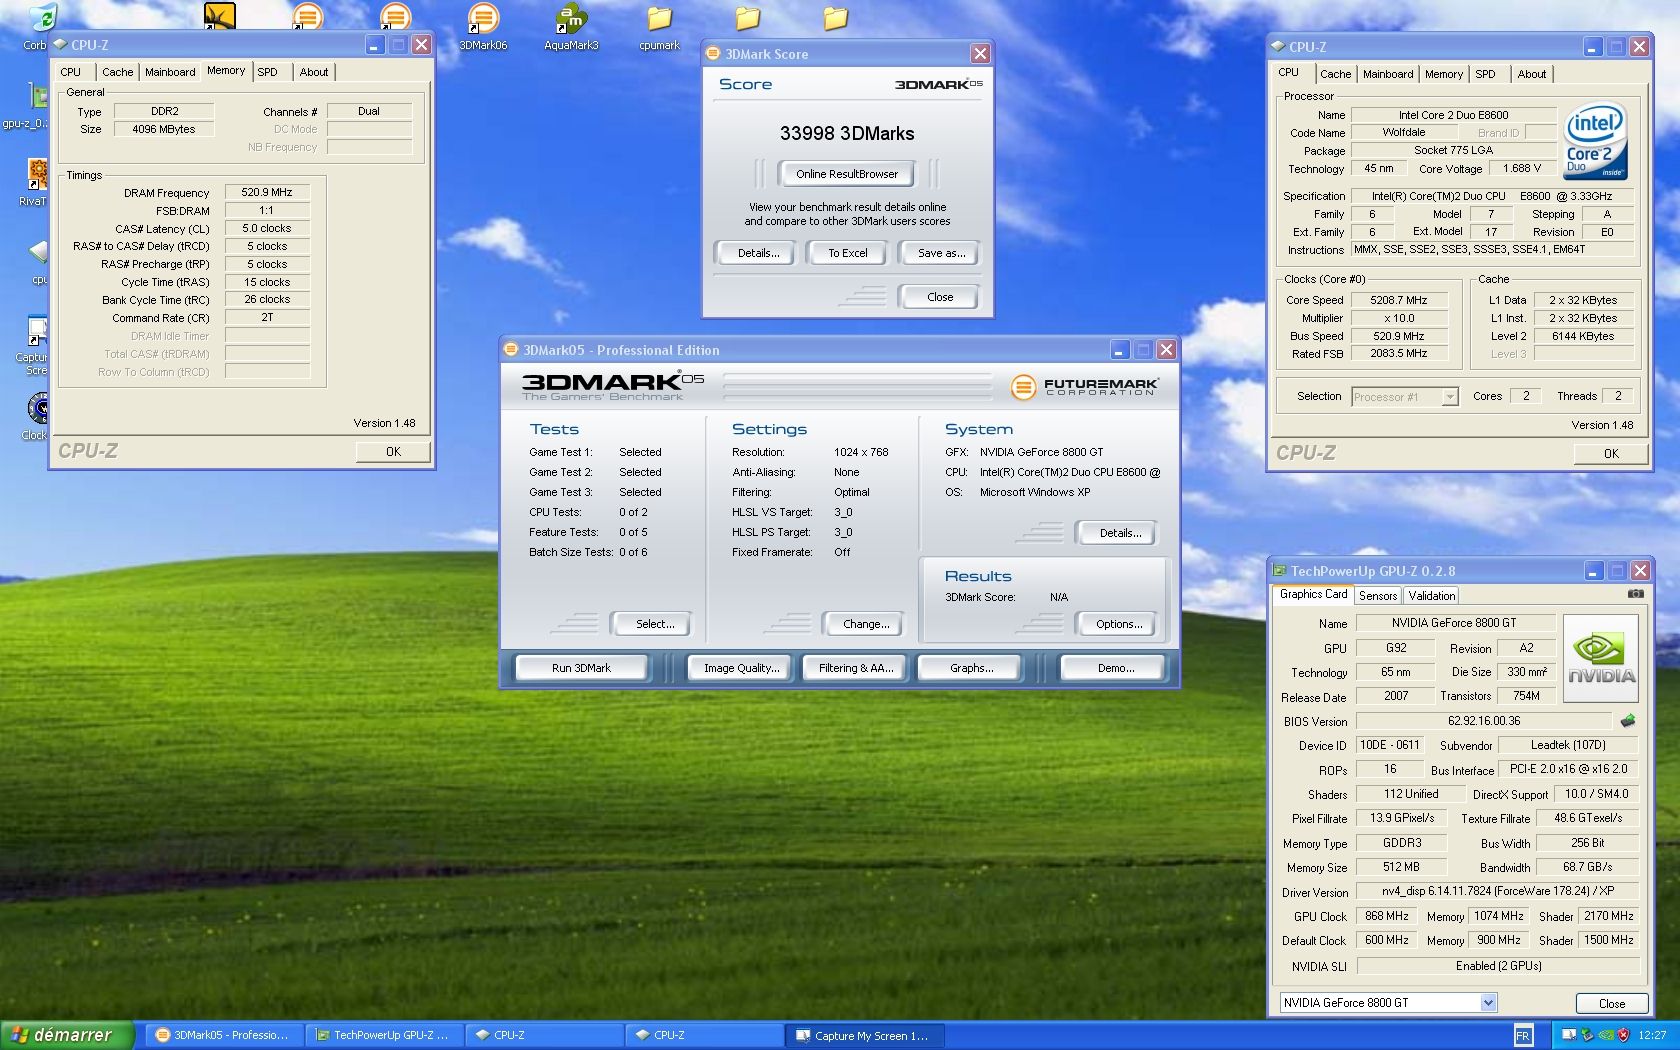1680x1050 pixels.
Task: Click the NVIDIA SLI field Enabled (2 GPUs)
Action: tap(1498, 966)
